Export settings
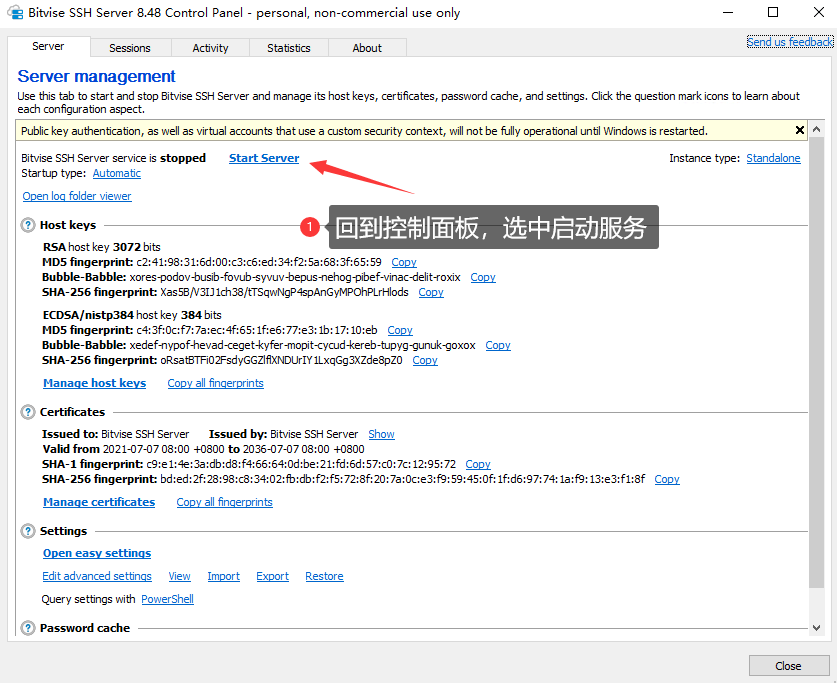Image resolution: width=837 pixels, height=683 pixels. click(x=272, y=576)
